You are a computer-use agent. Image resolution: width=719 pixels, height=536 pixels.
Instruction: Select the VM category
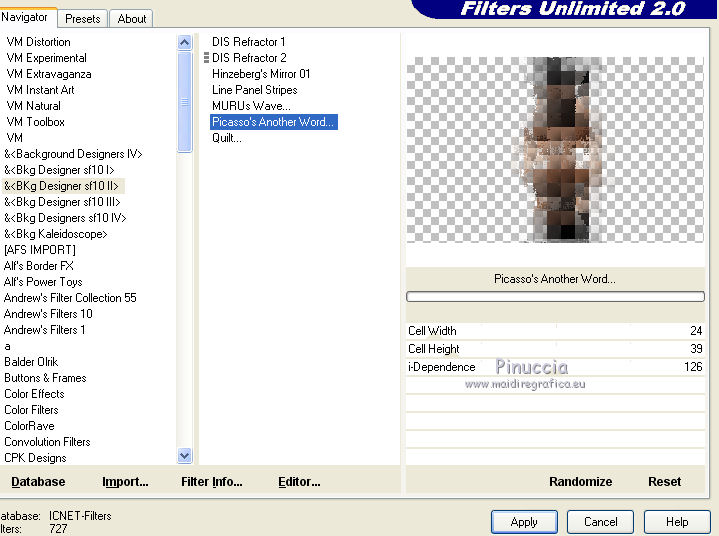(x=15, y=138)
